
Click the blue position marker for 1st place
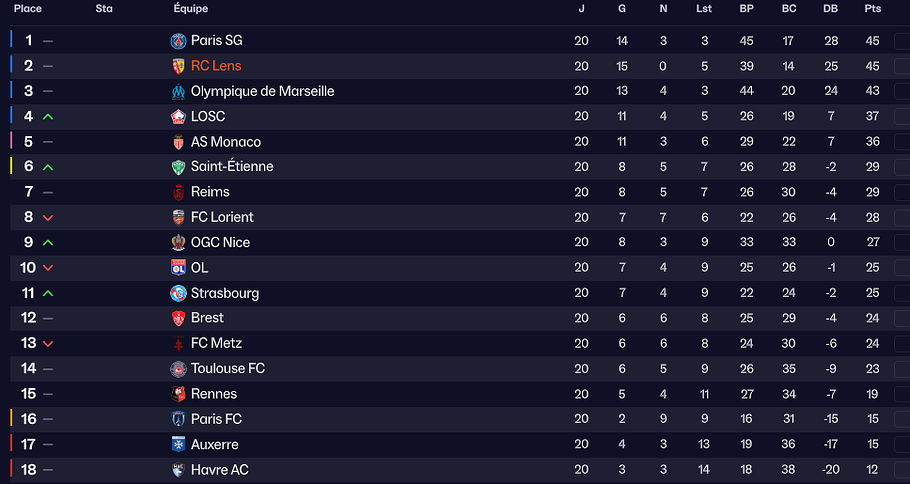[x=11, y=41]
